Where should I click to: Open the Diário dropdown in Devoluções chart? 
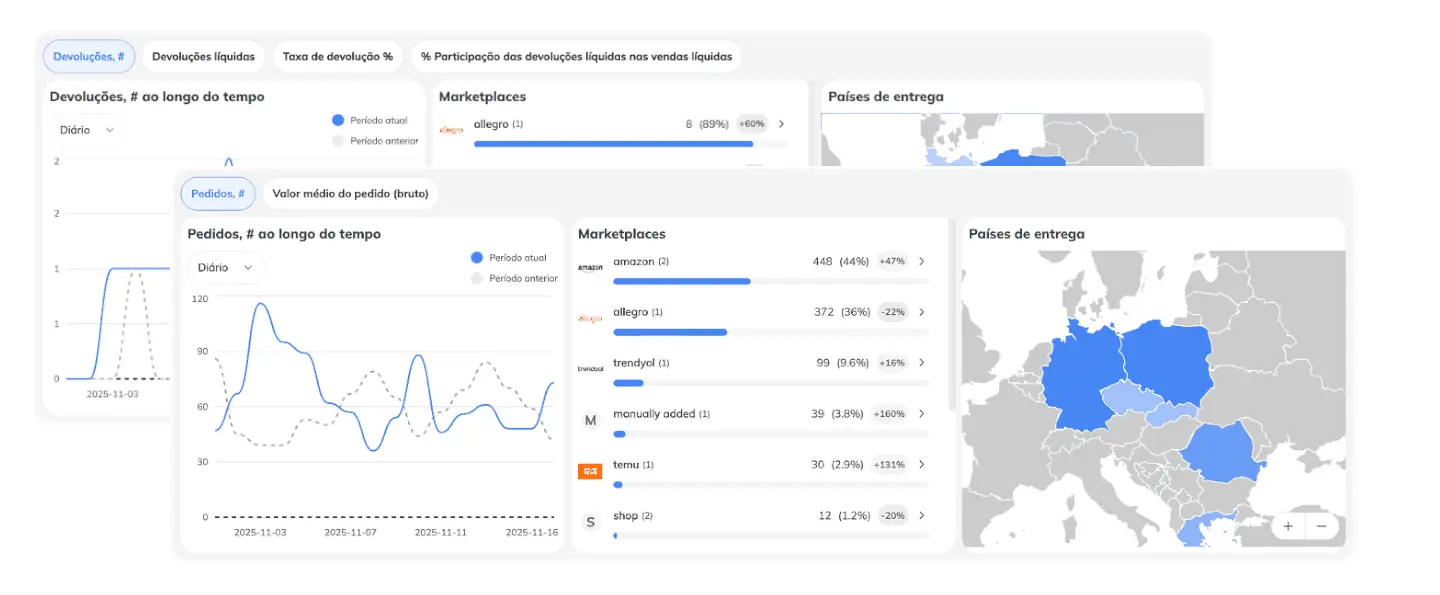click(88, 129)
